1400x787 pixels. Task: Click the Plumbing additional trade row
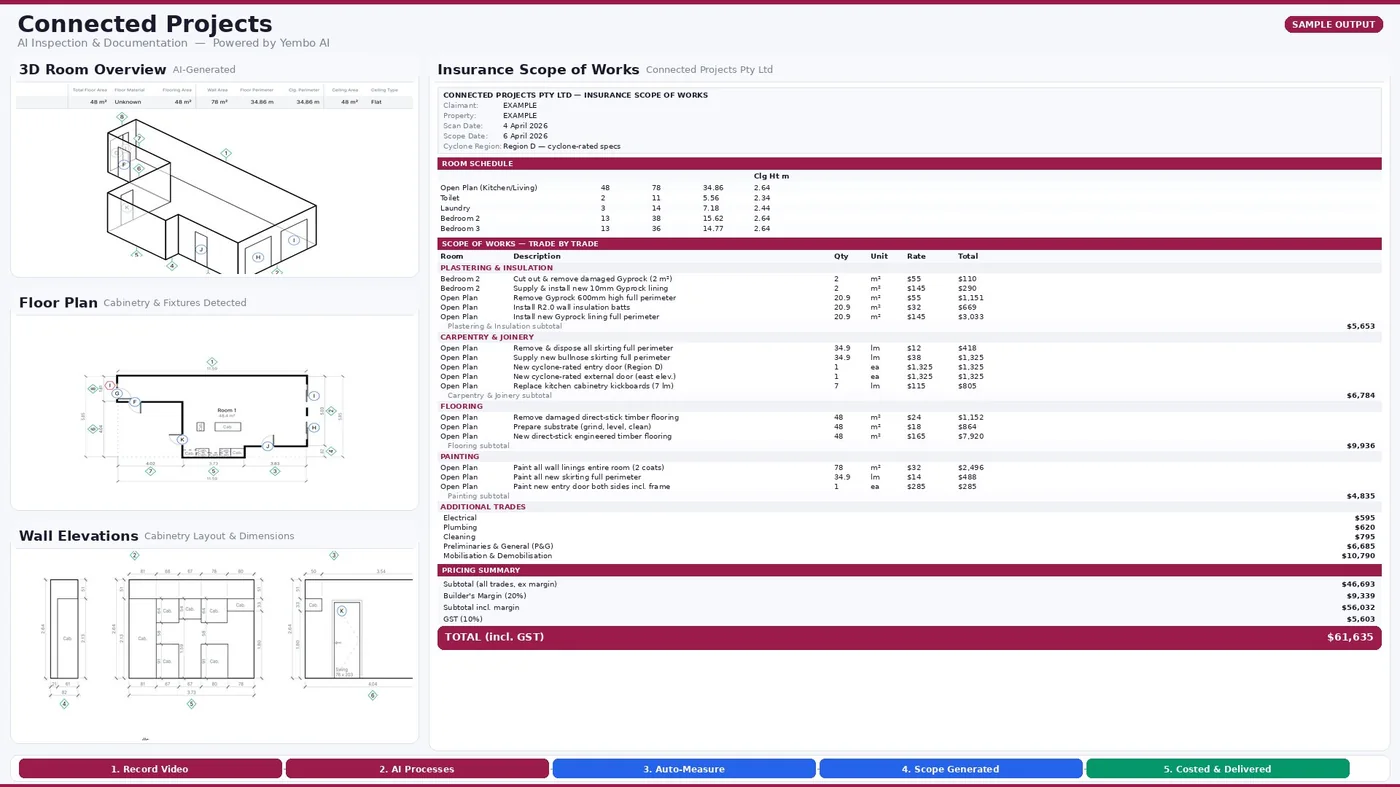click(909, 527)
